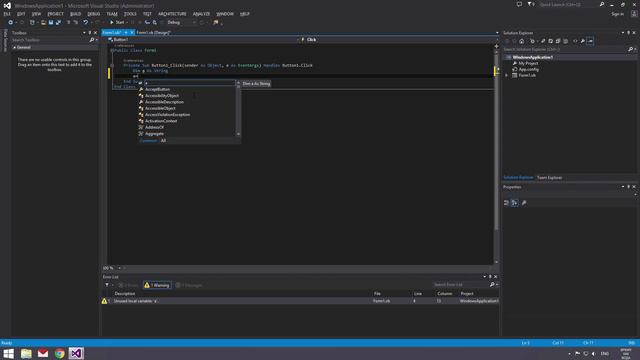Viewport: 640px width, 360px height.
Task: Open the Windows Start menu
Action: 8,353
